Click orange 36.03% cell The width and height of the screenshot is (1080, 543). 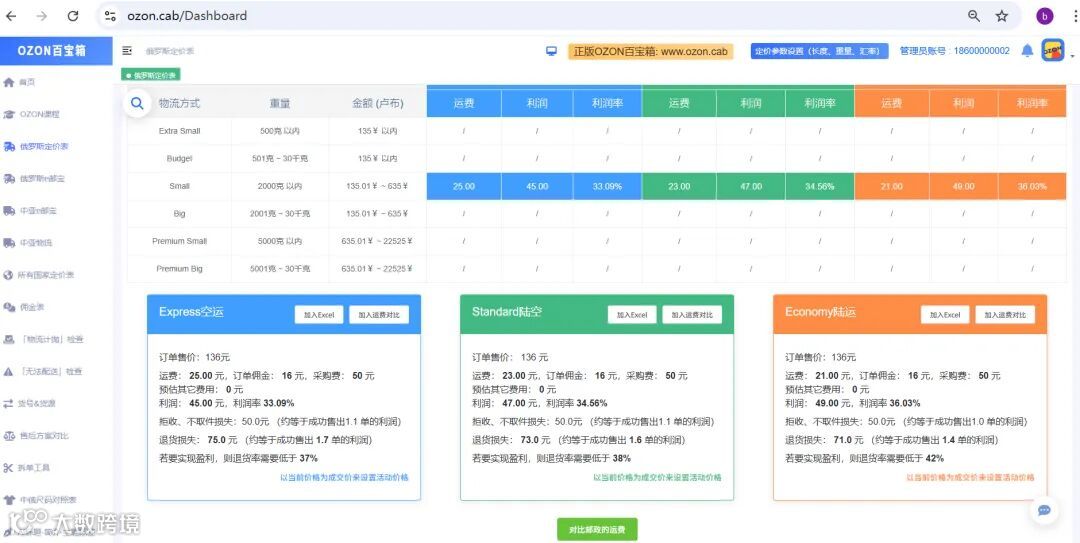click(x=1032, y=186)
